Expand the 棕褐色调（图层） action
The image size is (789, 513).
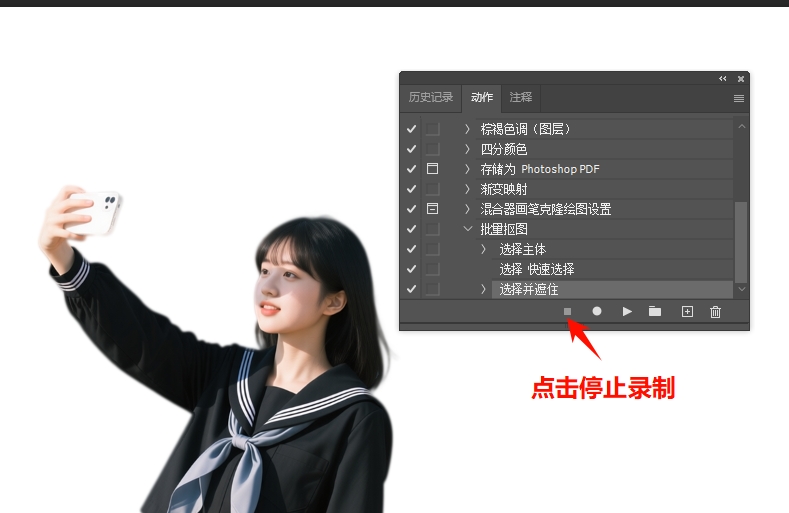coord(467,129)
